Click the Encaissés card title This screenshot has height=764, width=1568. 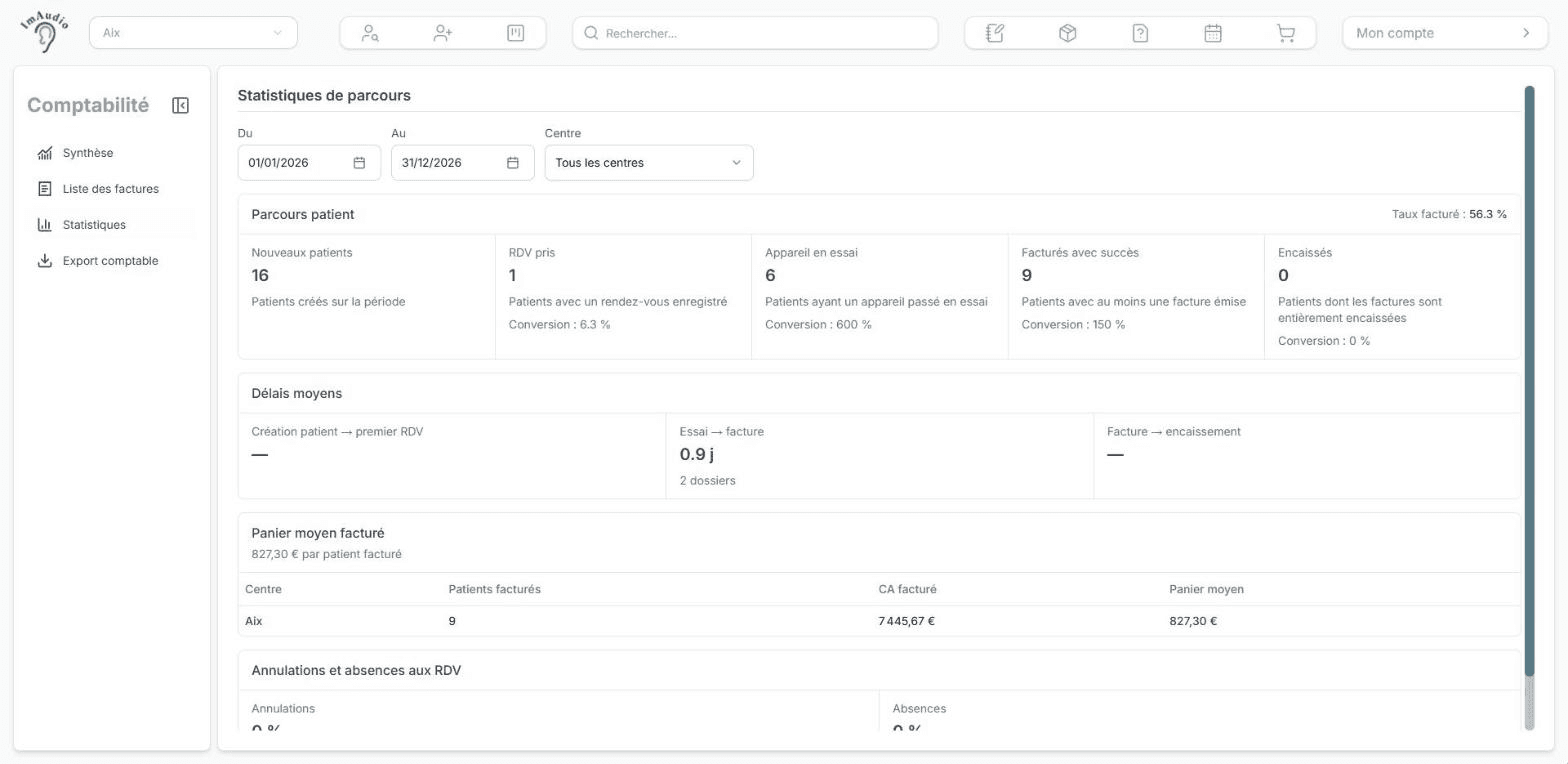pos(1306,253)
